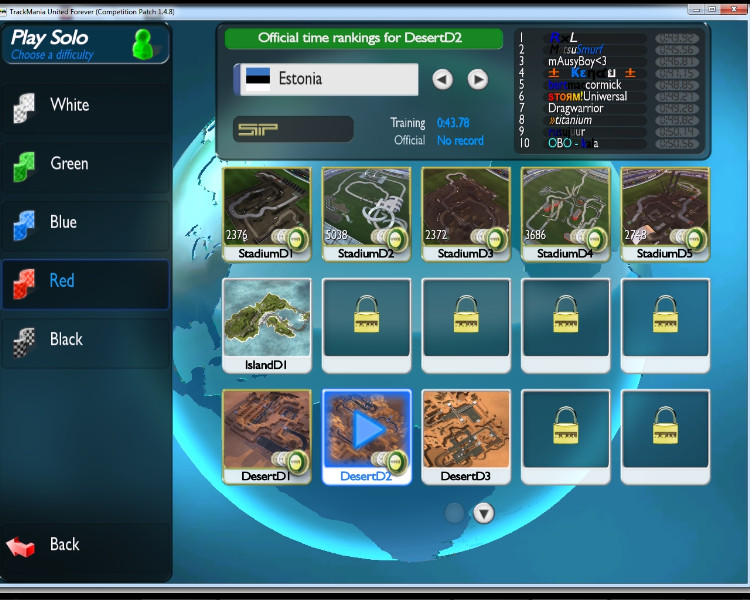Click the red Back arrow icon

pyautogui.click(x=22, y=546)
